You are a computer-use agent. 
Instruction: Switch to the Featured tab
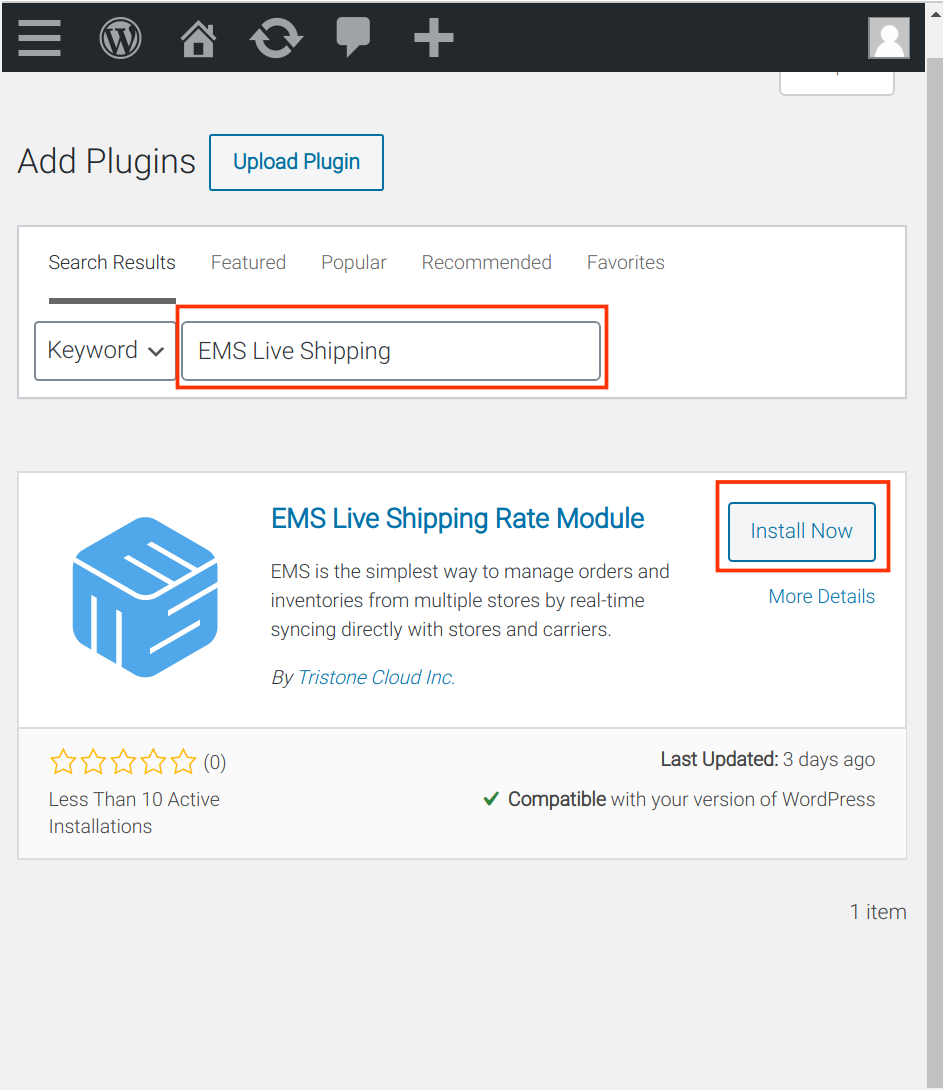pyautogui.click(x=248, y=263)
